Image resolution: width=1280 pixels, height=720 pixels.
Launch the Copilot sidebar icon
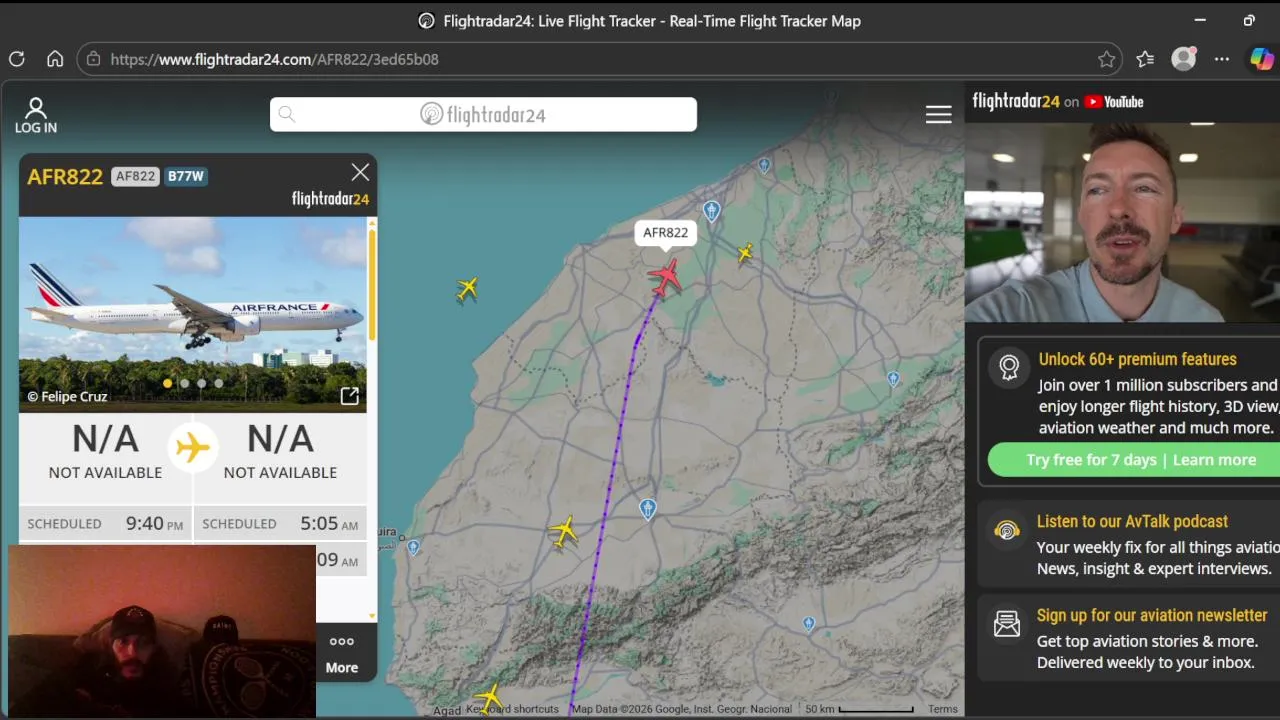pos(1262,59)
